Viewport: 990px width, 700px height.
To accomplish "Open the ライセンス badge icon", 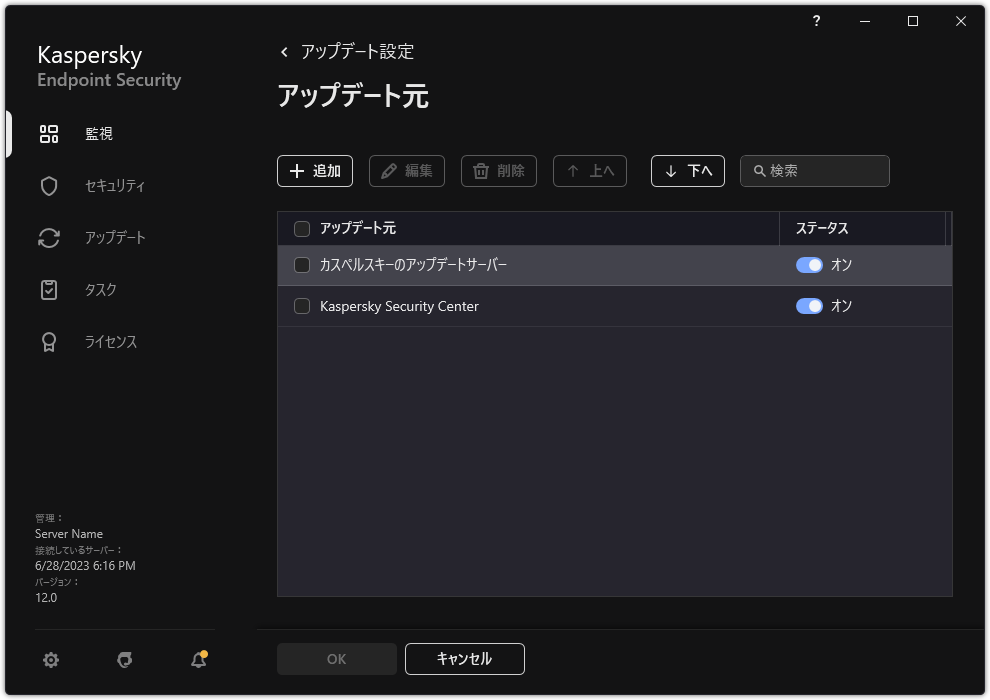I will point(48,341).
